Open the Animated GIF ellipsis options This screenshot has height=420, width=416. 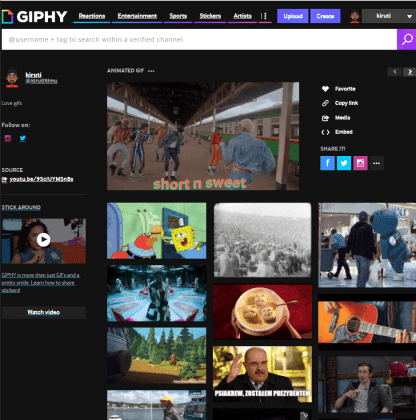tap(151, 71)
